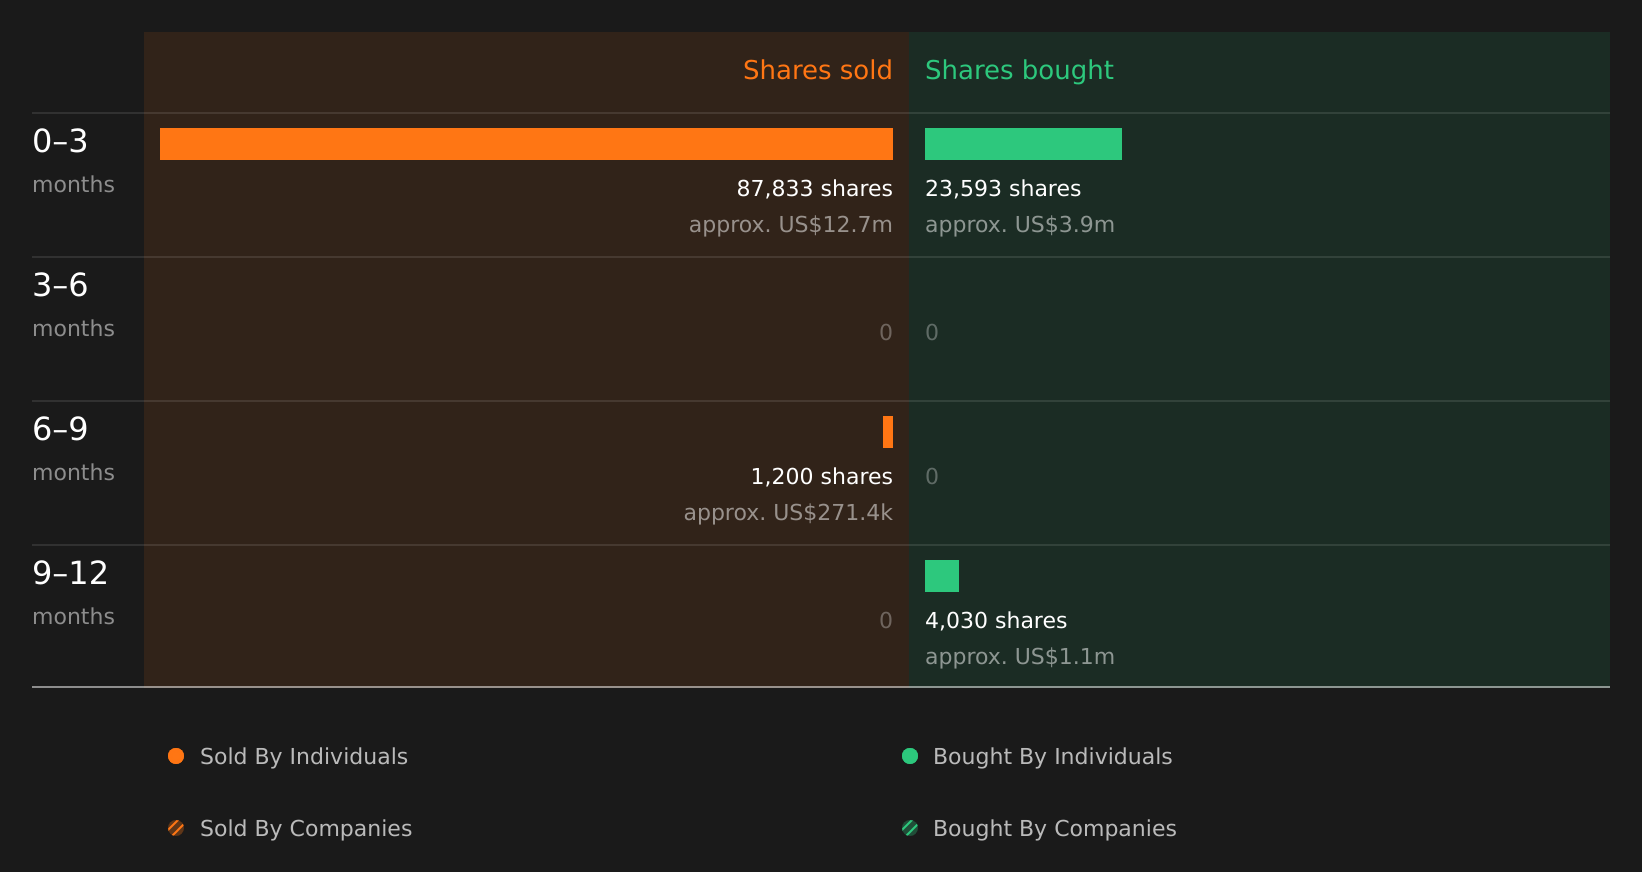
Task: Click the sold 0 in 3–6 months row
Action: (886, 333)
